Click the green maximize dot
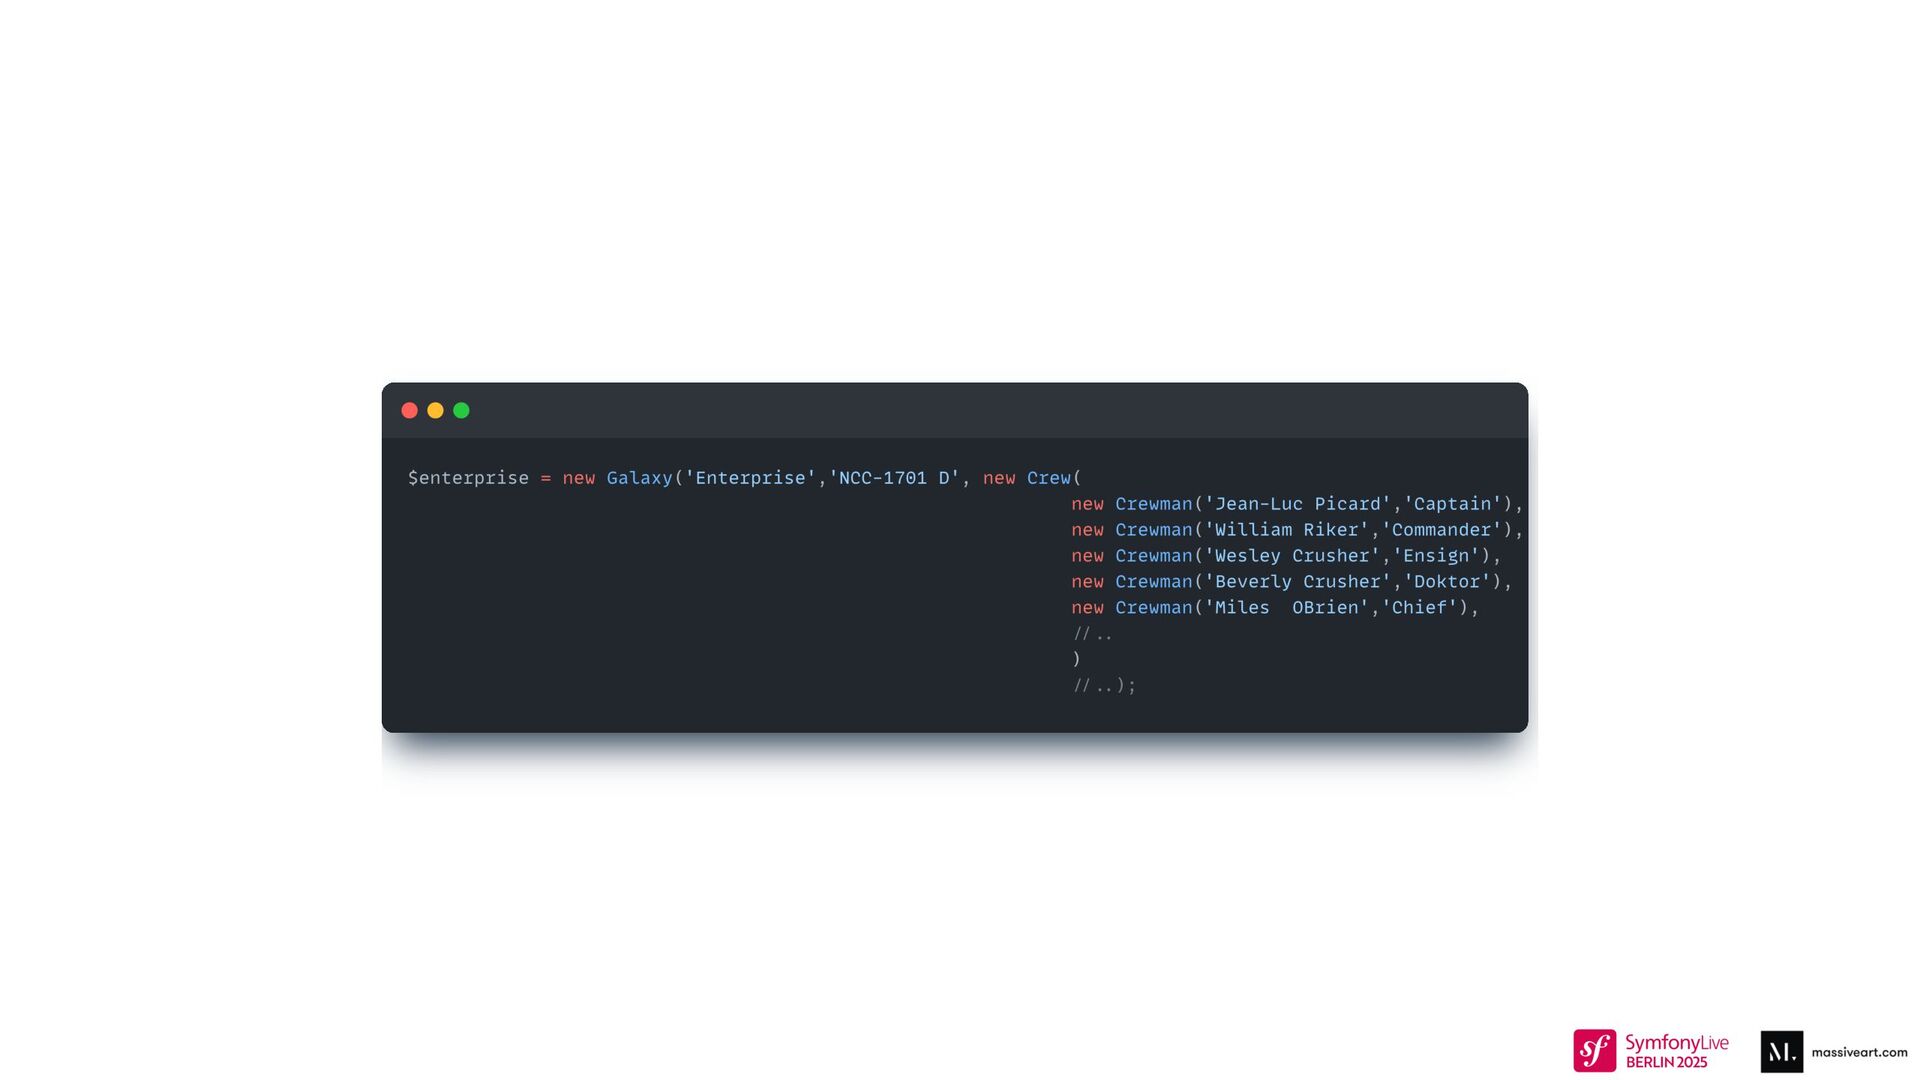The height and width of the screenshot is (1080, 1920). (x=461, y=410)
